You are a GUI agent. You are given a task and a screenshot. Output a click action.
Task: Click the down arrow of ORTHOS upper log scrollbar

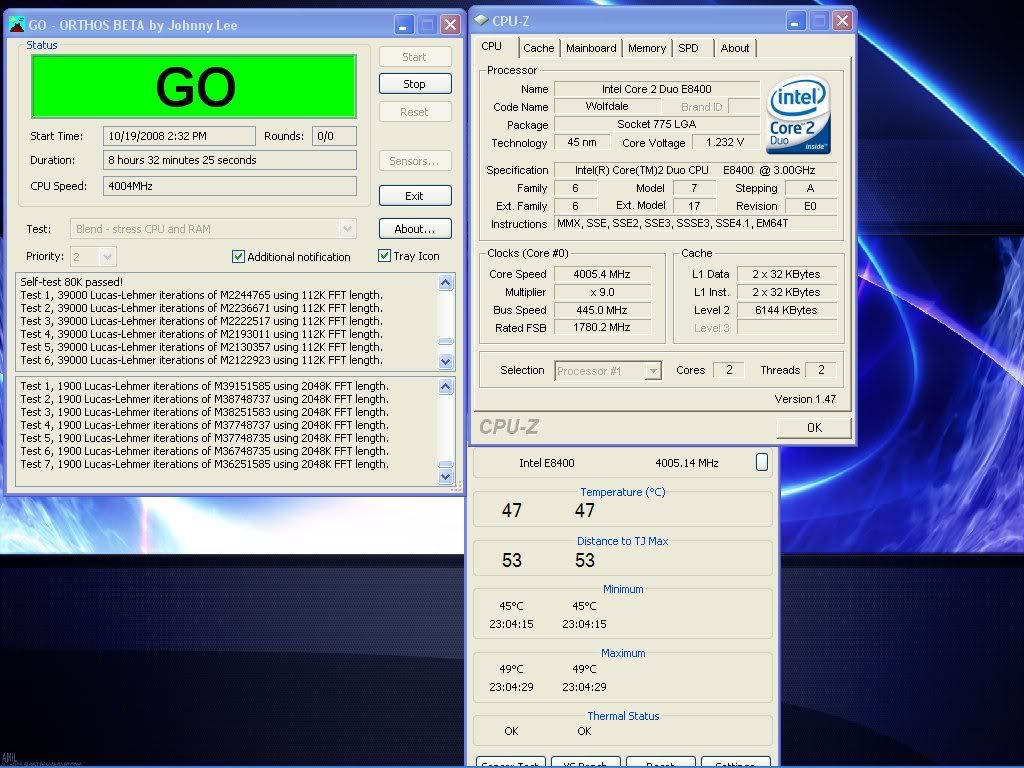pyautogui.click(x=445, y=360)
